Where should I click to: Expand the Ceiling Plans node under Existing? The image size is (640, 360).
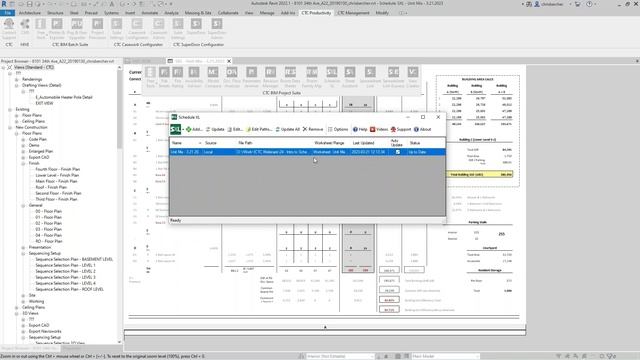click(17, 121)
